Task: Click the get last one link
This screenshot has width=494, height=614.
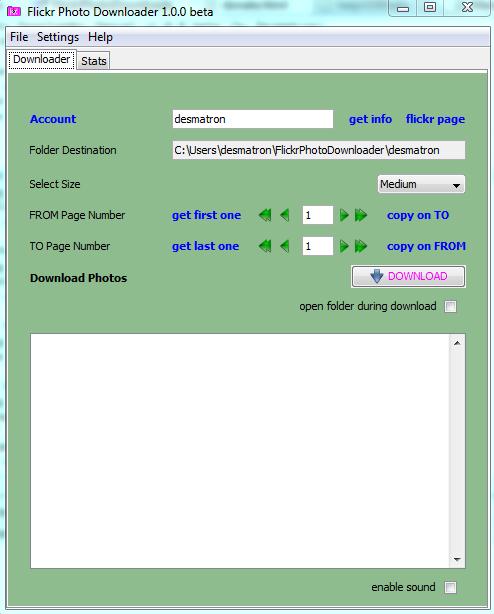Action: [x=206, y=246]
